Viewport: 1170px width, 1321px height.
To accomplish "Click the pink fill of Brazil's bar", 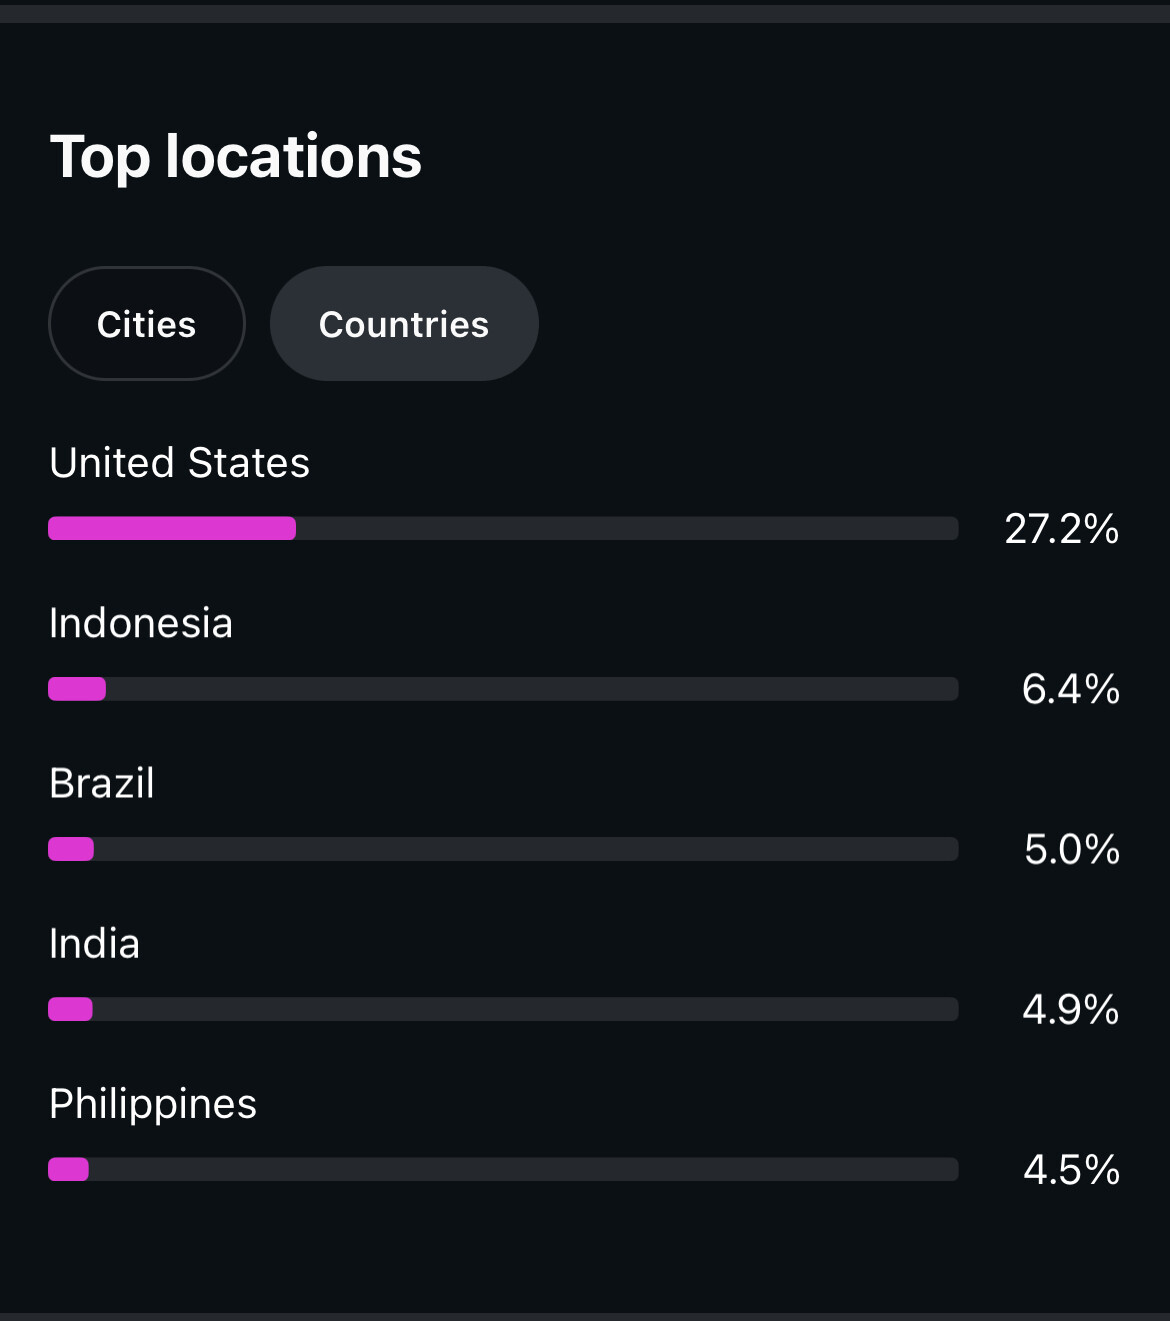I will point(71,849).
